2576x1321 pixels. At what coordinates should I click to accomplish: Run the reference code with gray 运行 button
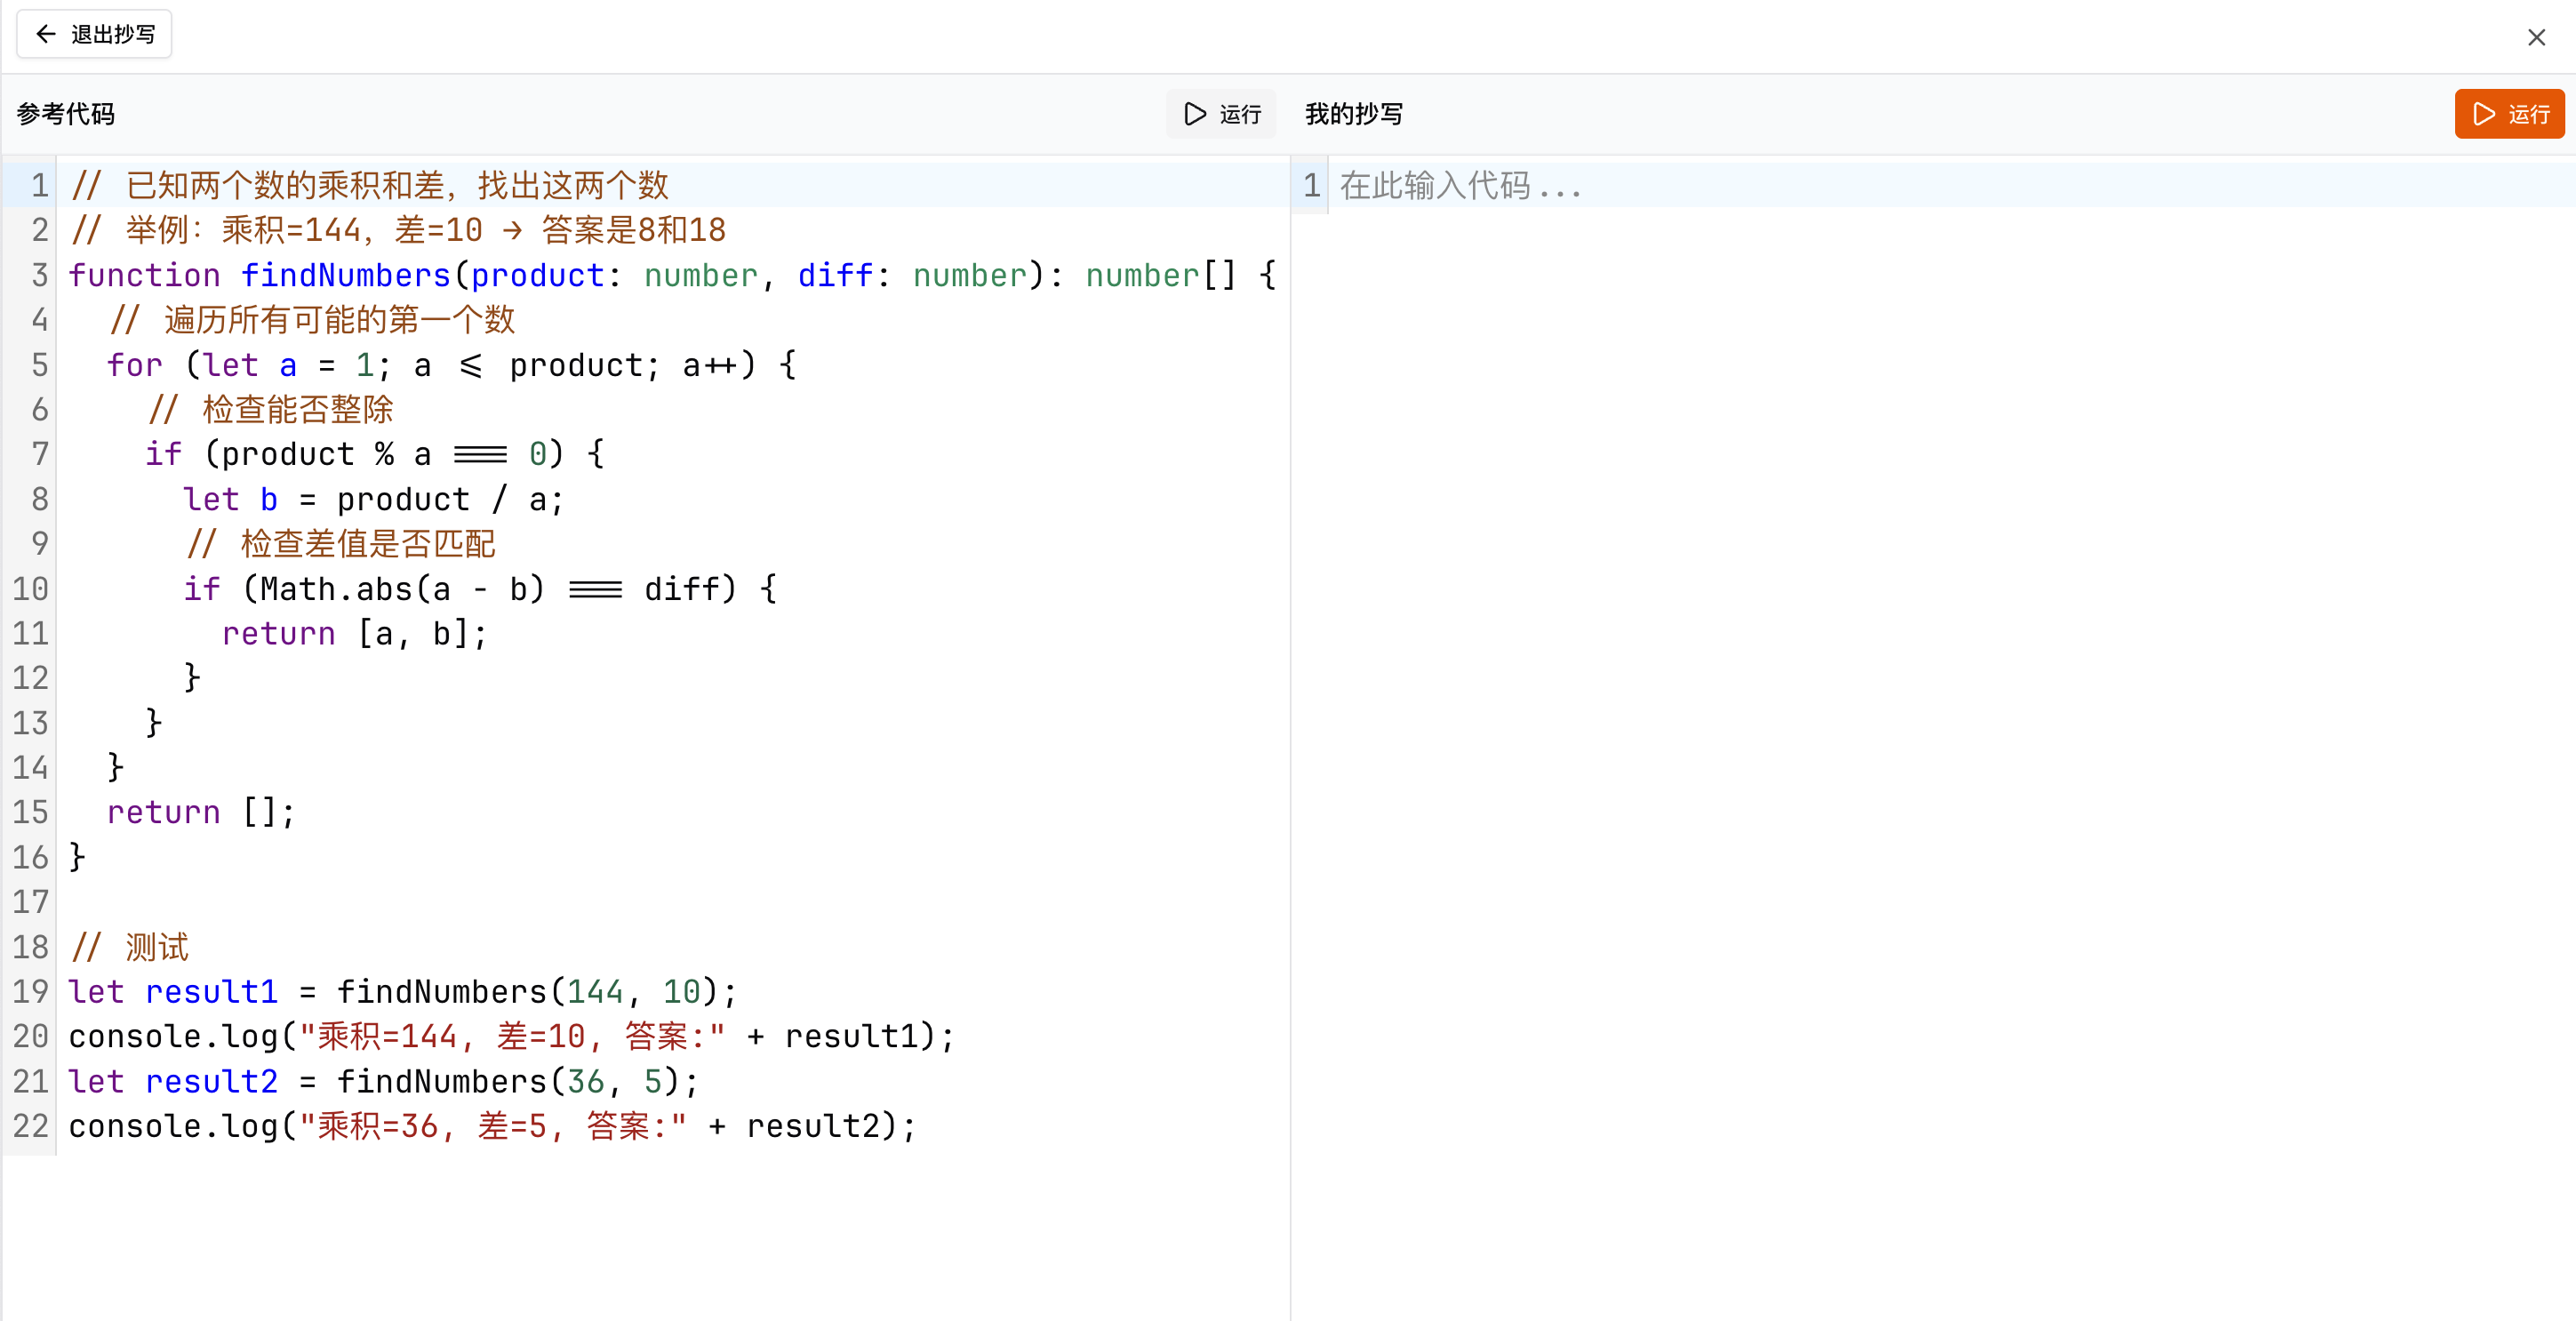tap(1221, 114)
